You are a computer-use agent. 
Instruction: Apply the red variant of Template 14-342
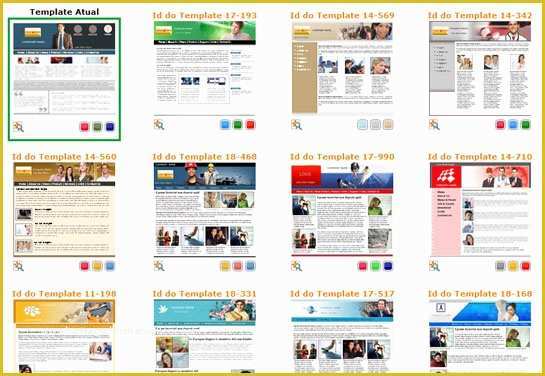500,124
